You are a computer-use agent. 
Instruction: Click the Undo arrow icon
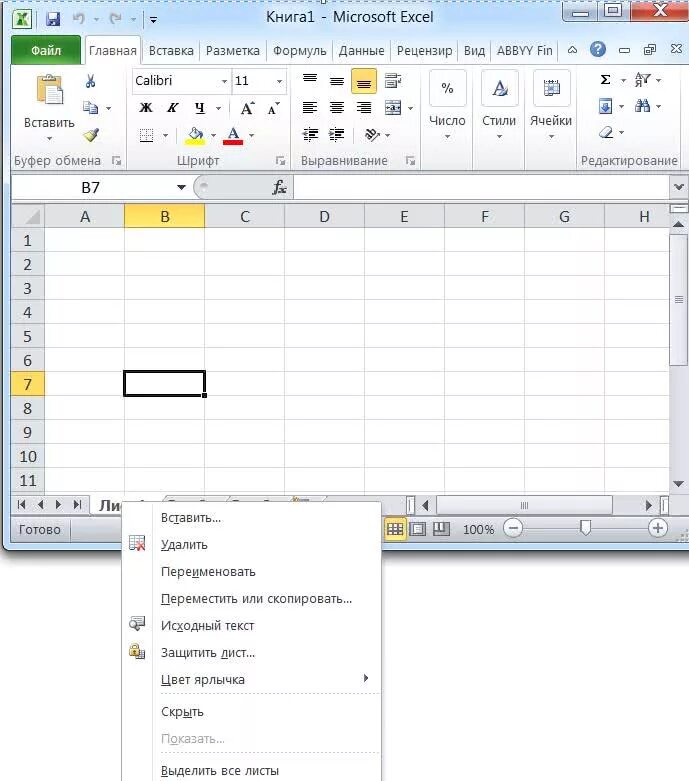[x=78, y=19]
